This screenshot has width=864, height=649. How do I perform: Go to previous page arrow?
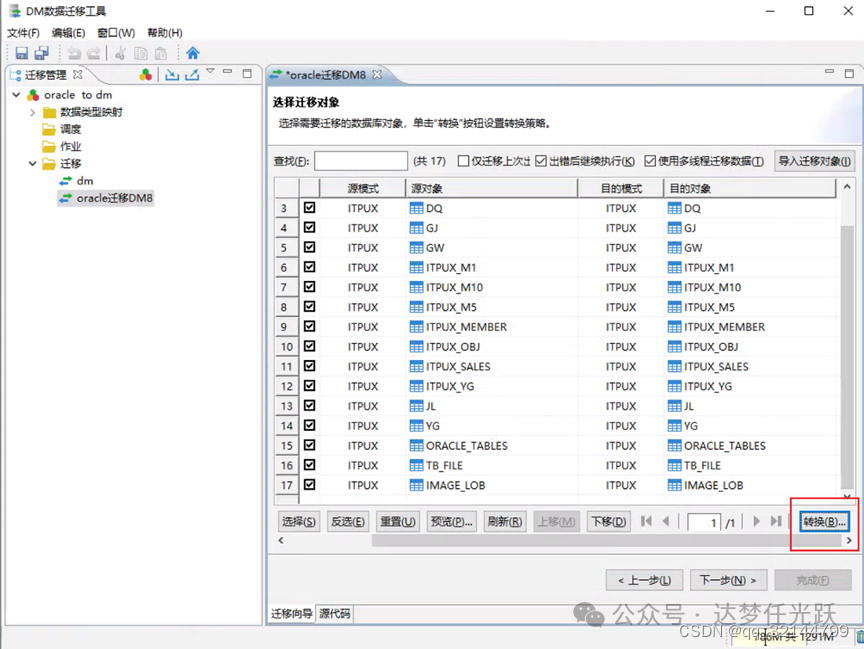pos(666,521)
